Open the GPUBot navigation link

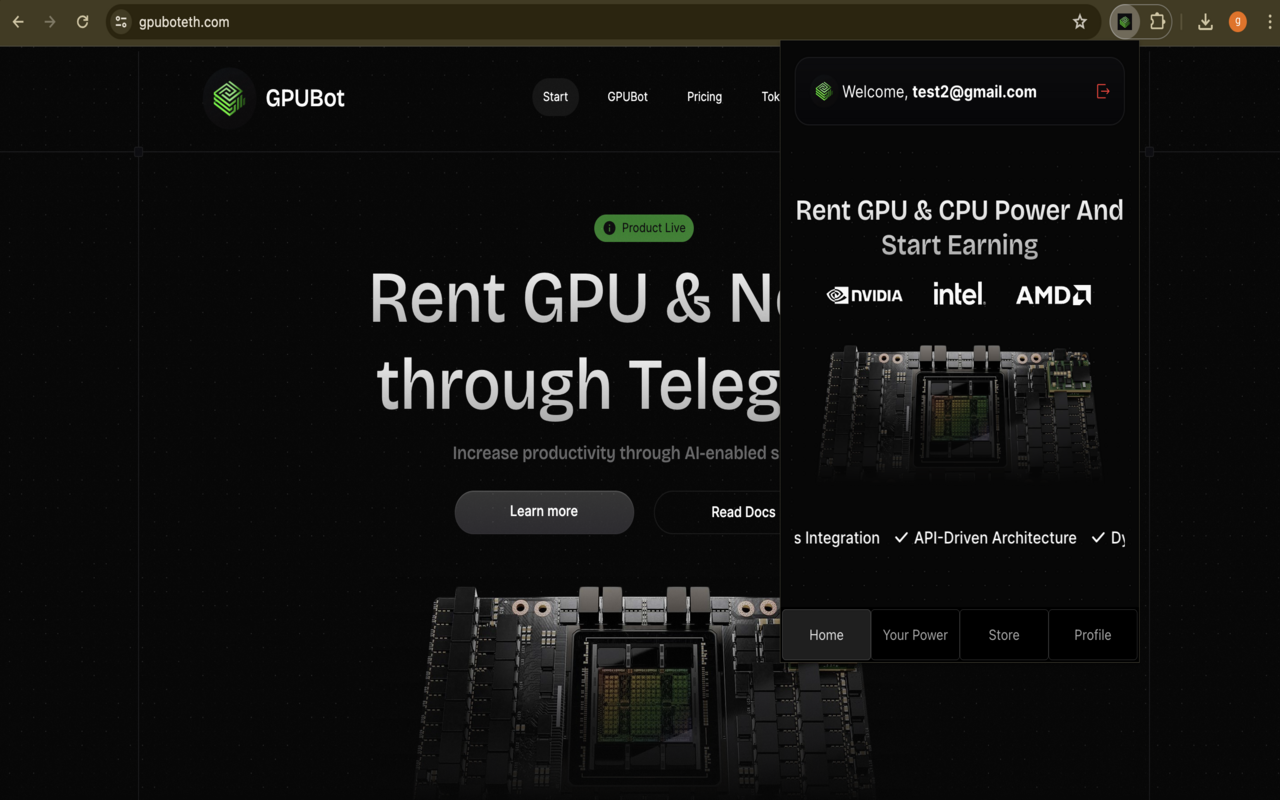point(627,97)
